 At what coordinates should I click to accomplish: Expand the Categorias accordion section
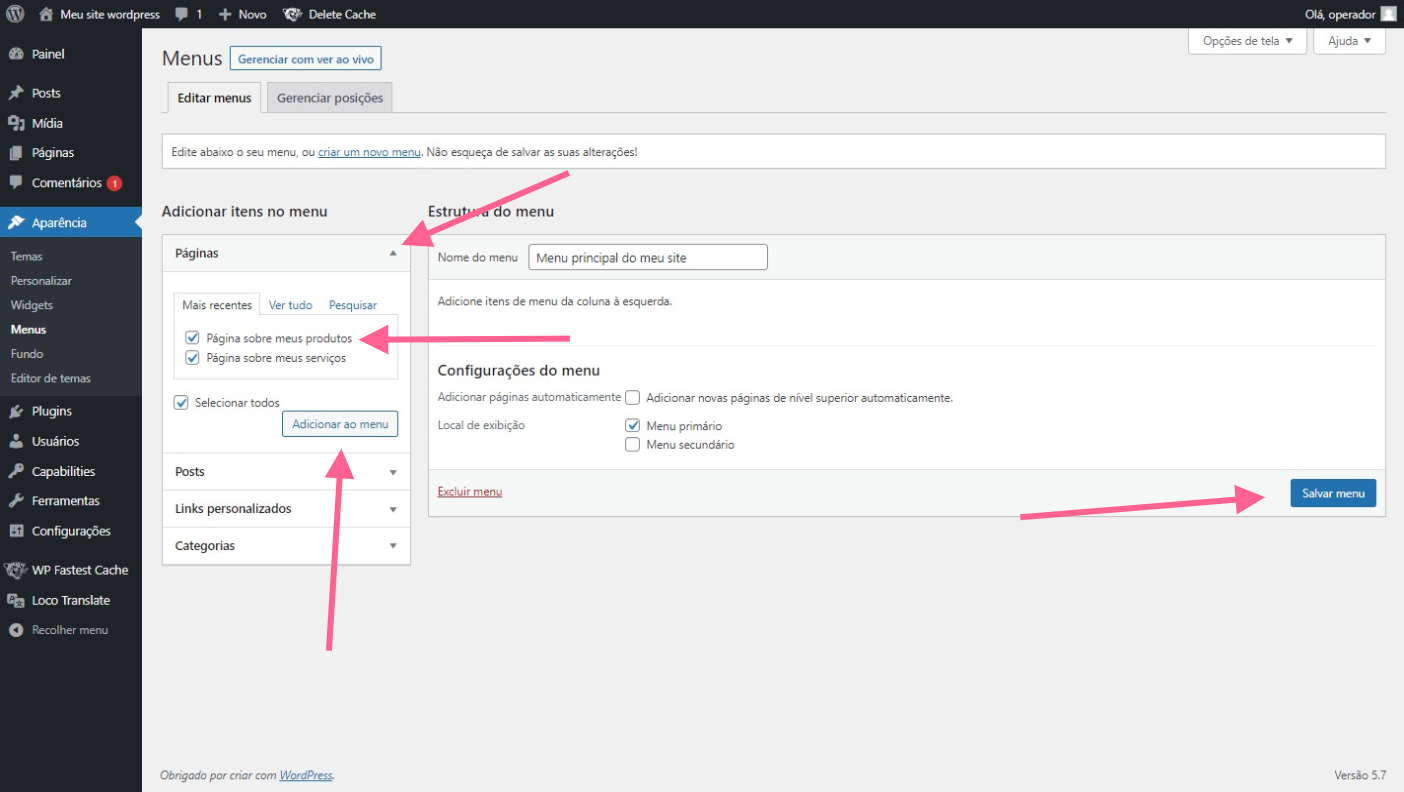pyautogui.click(x=286, y=545)
